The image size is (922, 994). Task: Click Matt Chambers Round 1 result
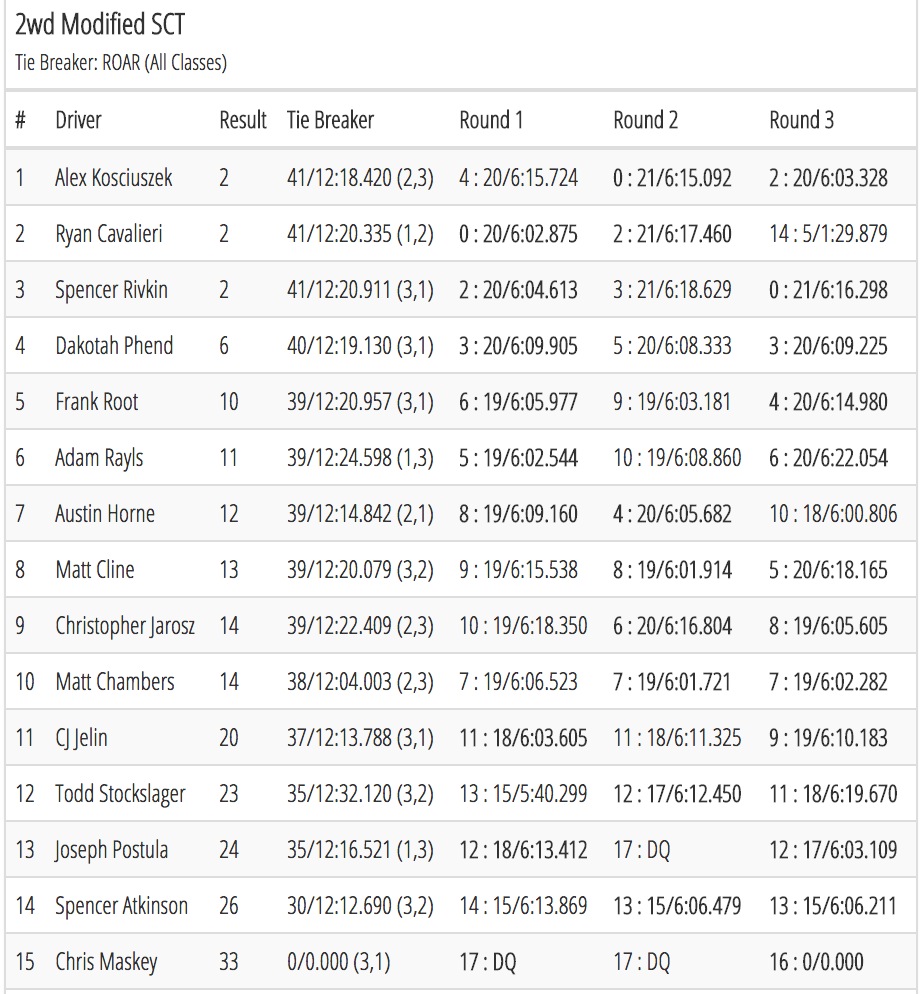pyautogui.click(x=518, y=681)
